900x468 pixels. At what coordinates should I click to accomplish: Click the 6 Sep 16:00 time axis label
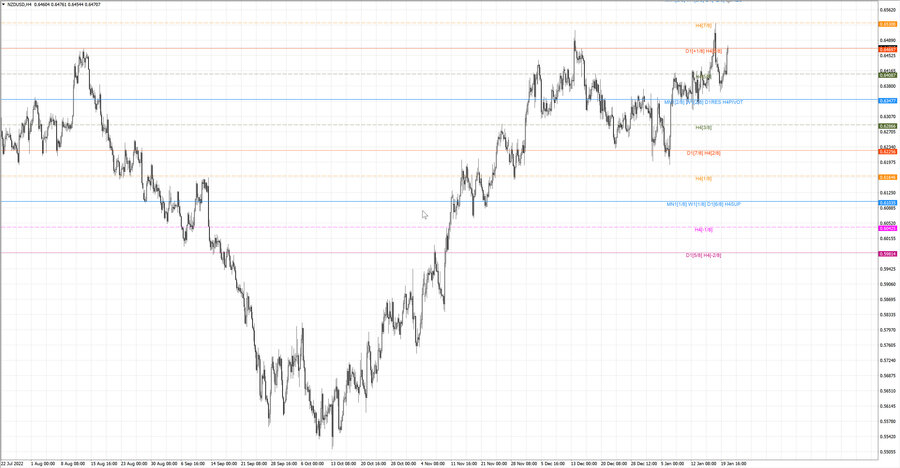coord(193,463)
